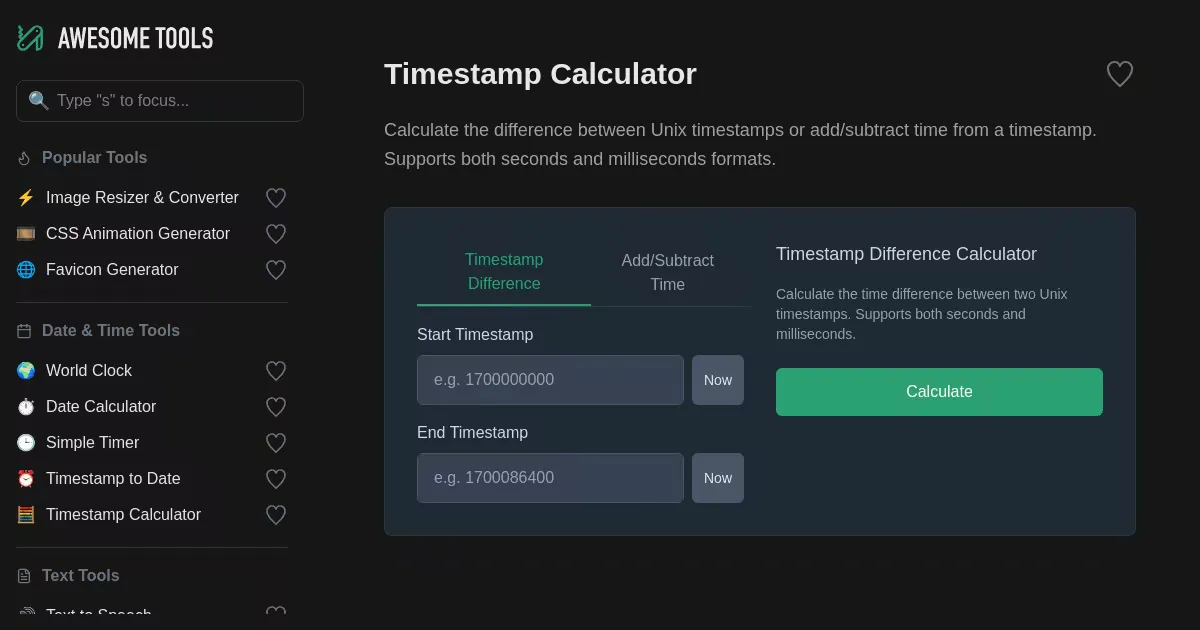Click the heart next to Simple Timer
The height and width of the screenshot is (630, 1200).
pos(276,443)
